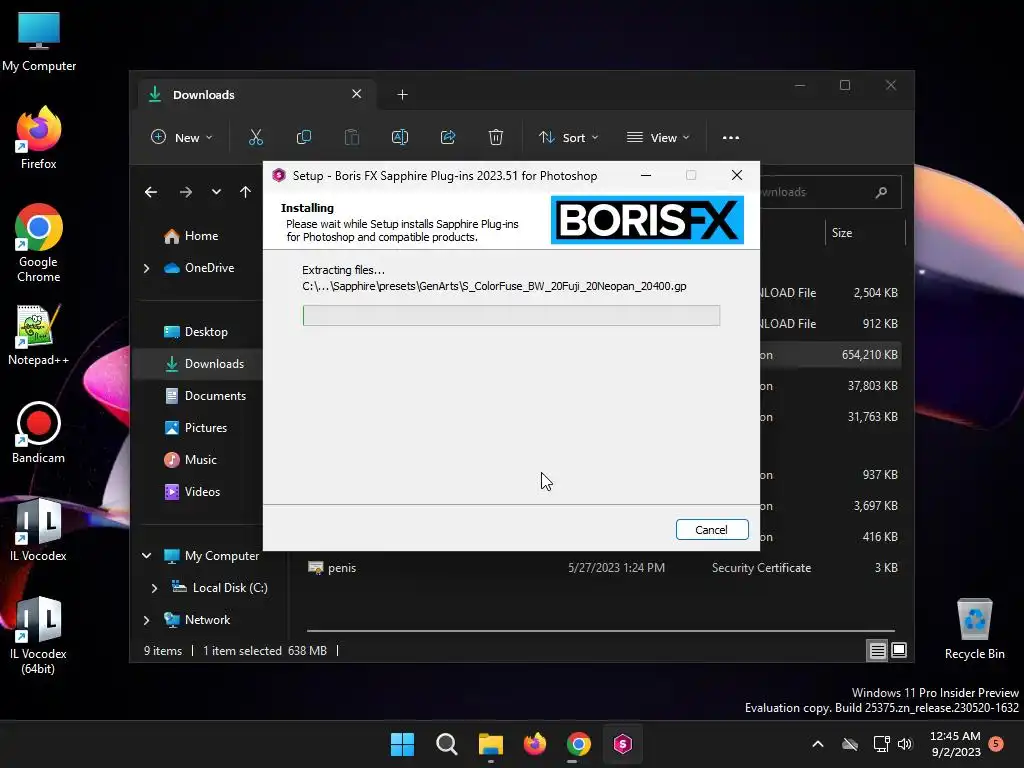This screenshot has height=768, width=1024.
Task: Click the Rename icon in Explorer toolbar
Action: [x=400, y=138]
